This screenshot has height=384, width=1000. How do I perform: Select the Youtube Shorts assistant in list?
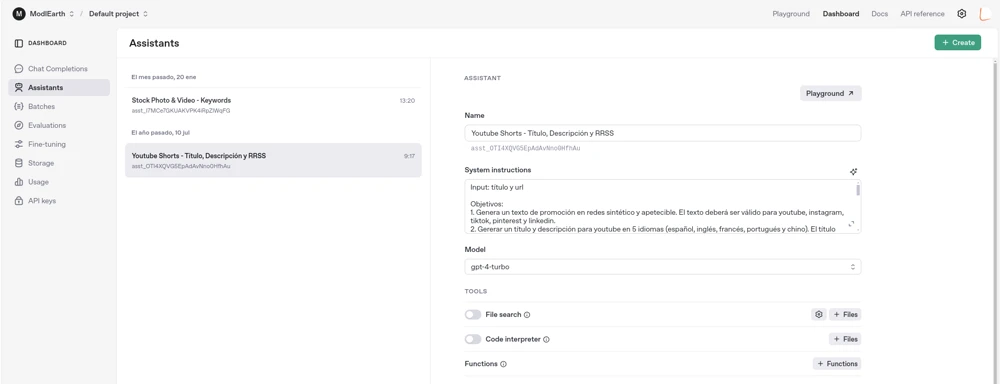pos(273,160)
